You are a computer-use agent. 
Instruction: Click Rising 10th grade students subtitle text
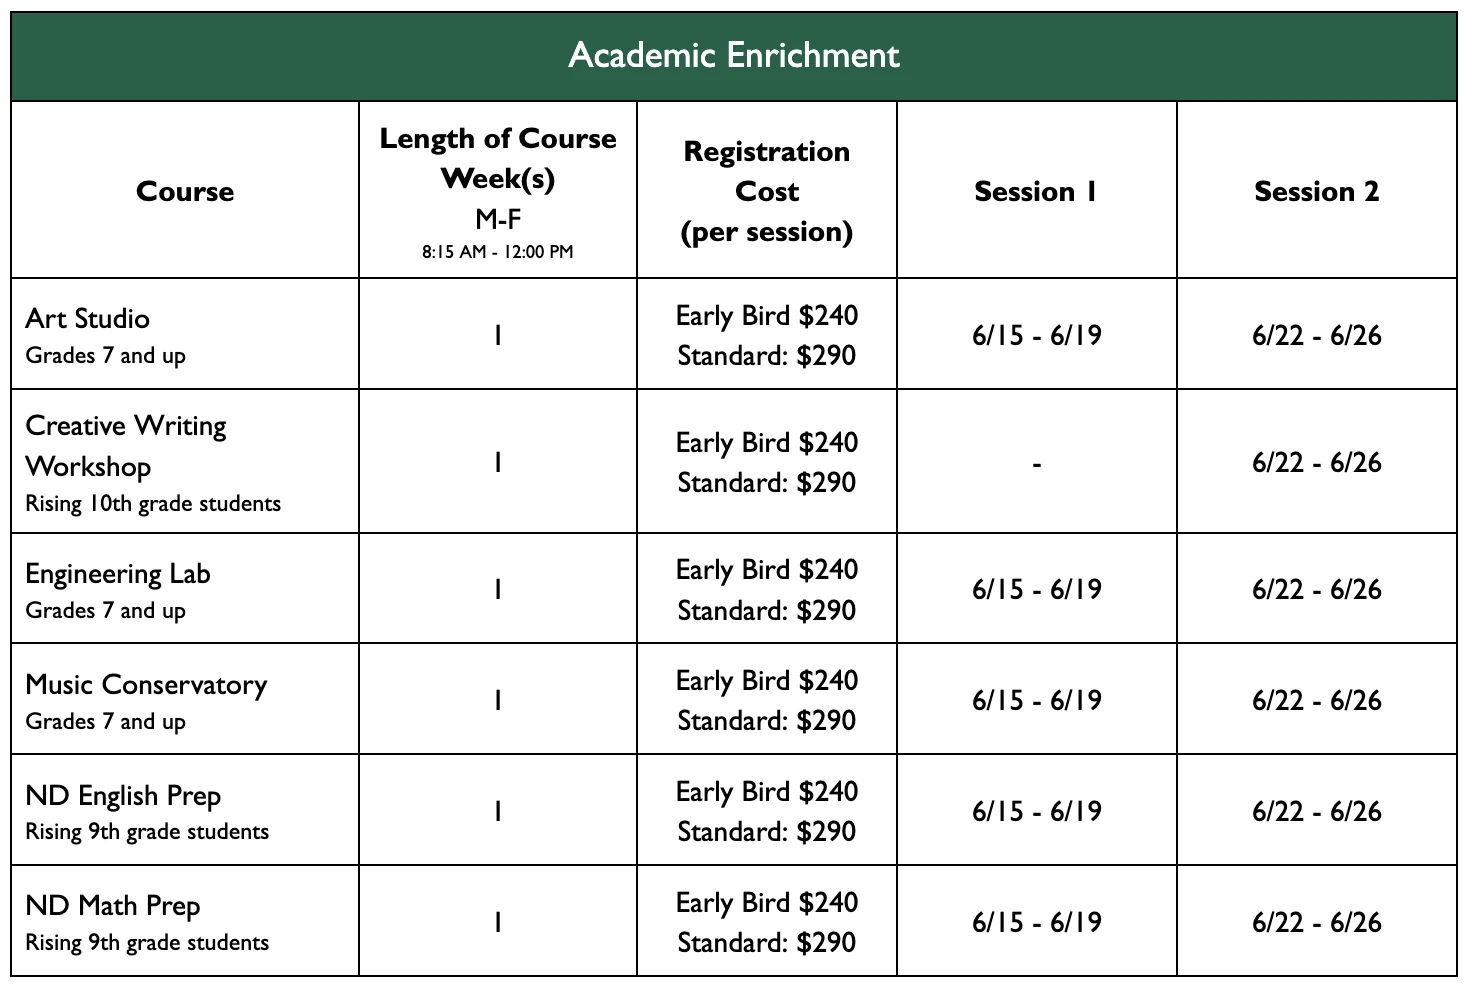coord(153,504)
